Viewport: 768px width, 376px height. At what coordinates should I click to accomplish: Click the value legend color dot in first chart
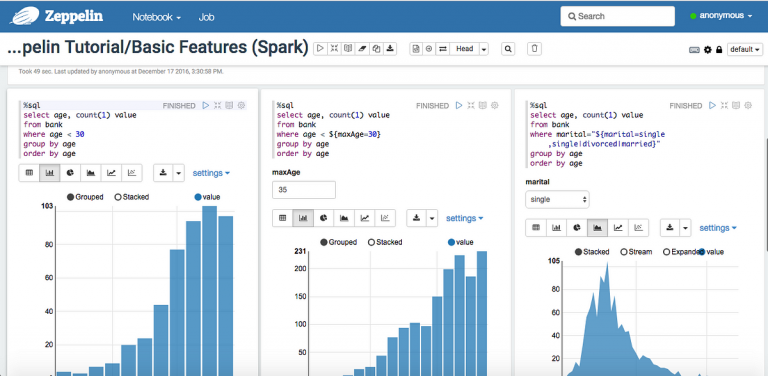198,197
